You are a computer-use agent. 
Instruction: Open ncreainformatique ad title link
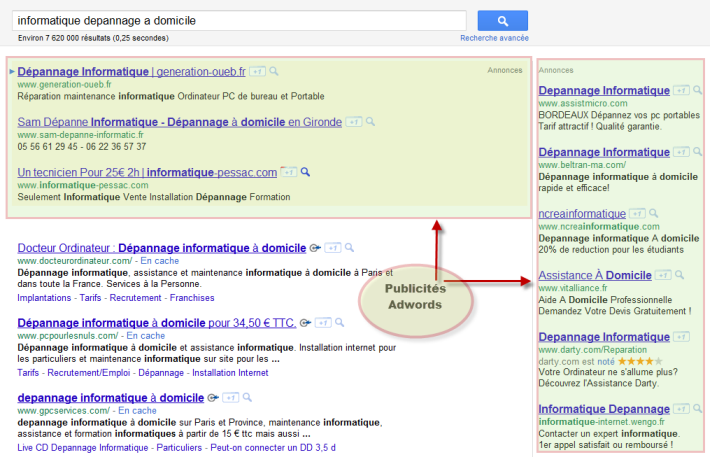pyautogui.click(x=582, y=213)
